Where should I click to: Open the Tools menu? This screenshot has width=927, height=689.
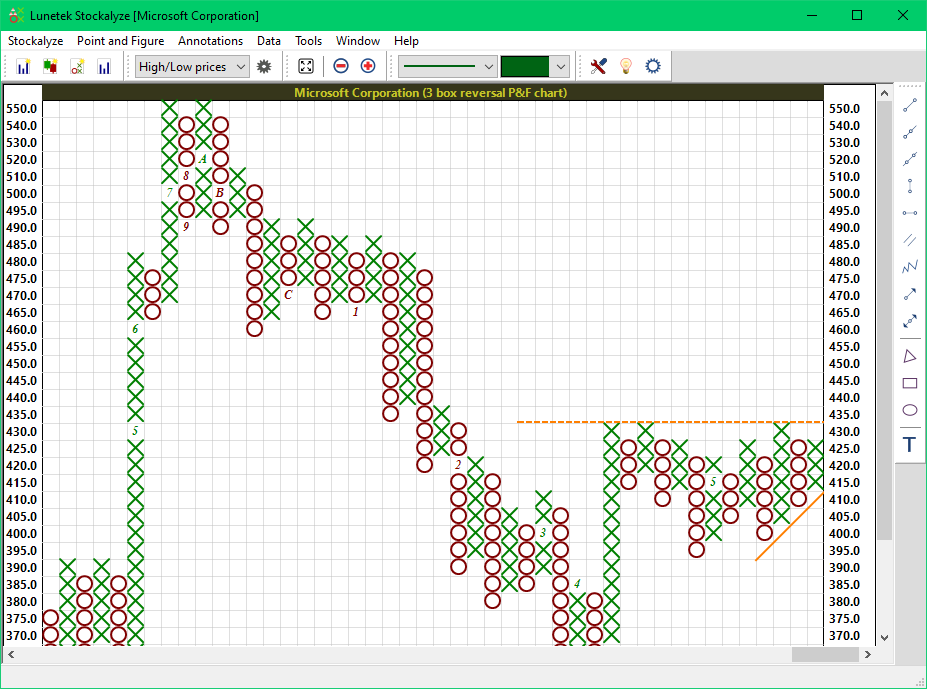309,41
